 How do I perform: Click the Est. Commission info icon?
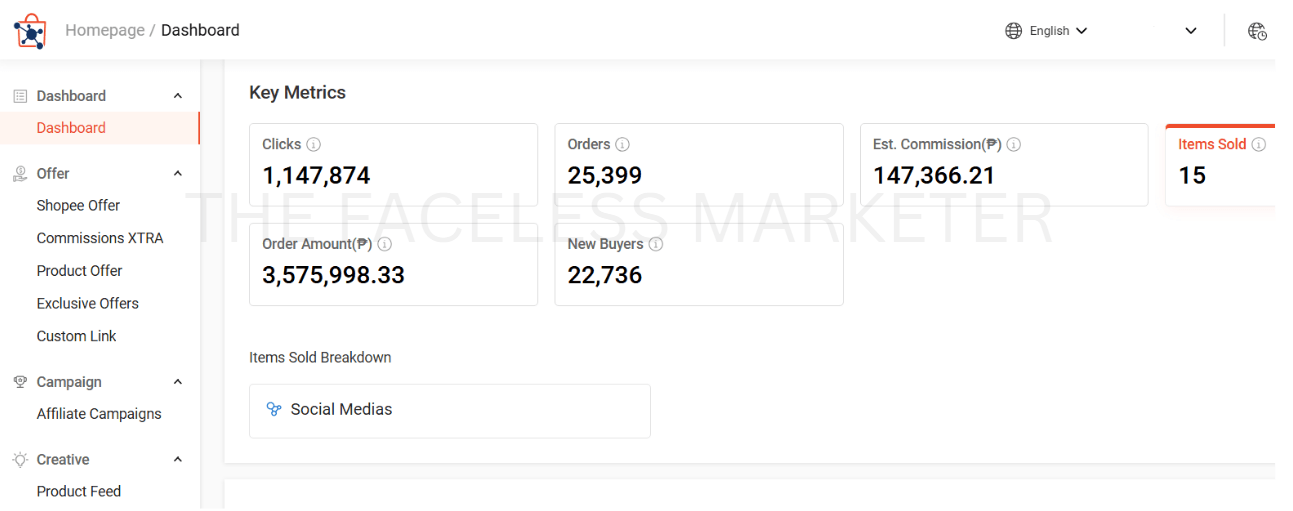coord(1014,144)
